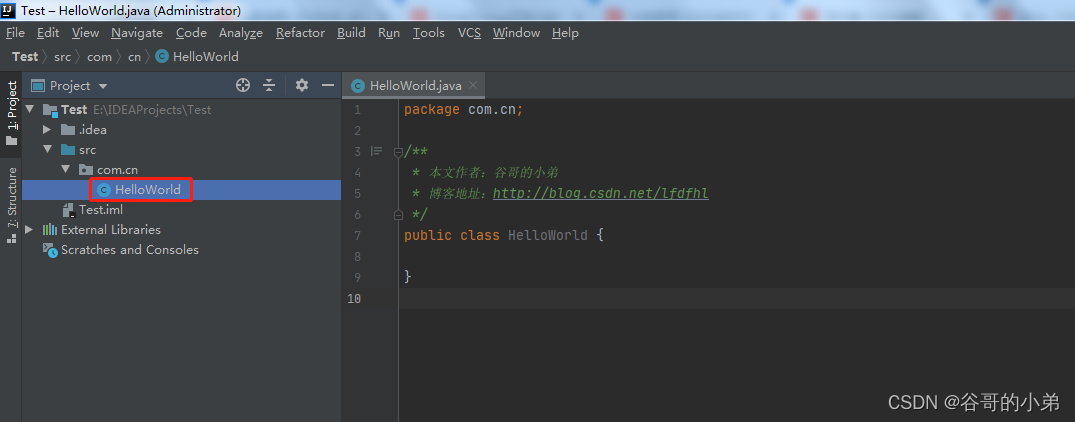Viewport: 1075px width, 422px height.
Task: Click on public class HelloWorld declaration
Action: pos(503,235)
